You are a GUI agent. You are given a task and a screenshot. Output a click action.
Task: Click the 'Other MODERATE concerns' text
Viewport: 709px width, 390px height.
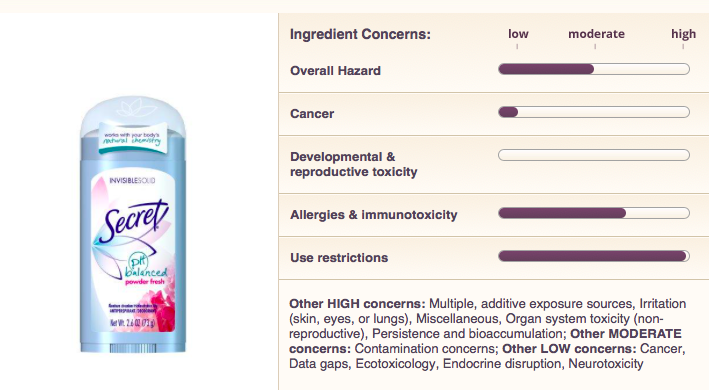485,341
